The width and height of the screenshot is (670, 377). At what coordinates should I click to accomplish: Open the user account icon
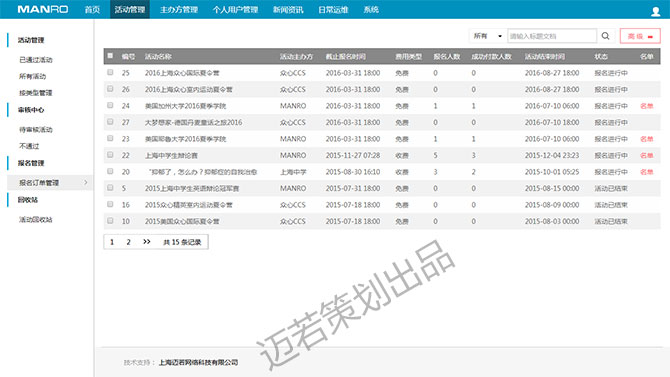pos(655,11)
